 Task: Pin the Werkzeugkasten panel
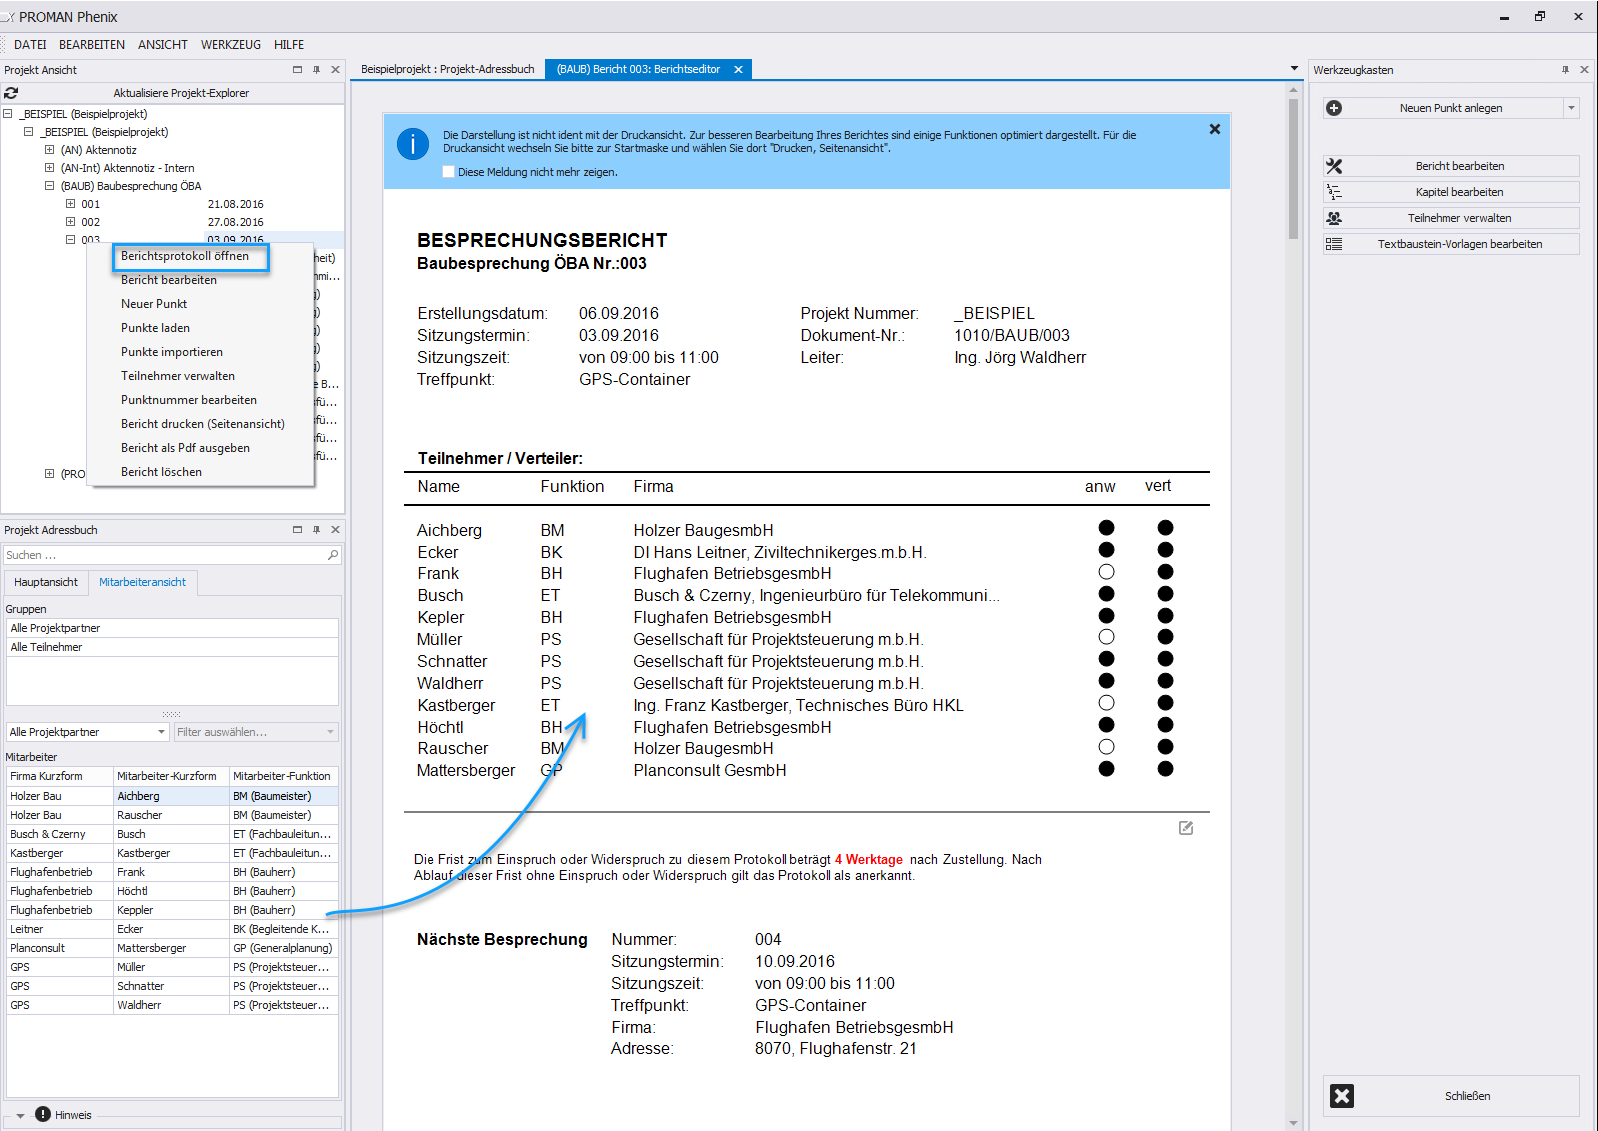(1565, 70)
